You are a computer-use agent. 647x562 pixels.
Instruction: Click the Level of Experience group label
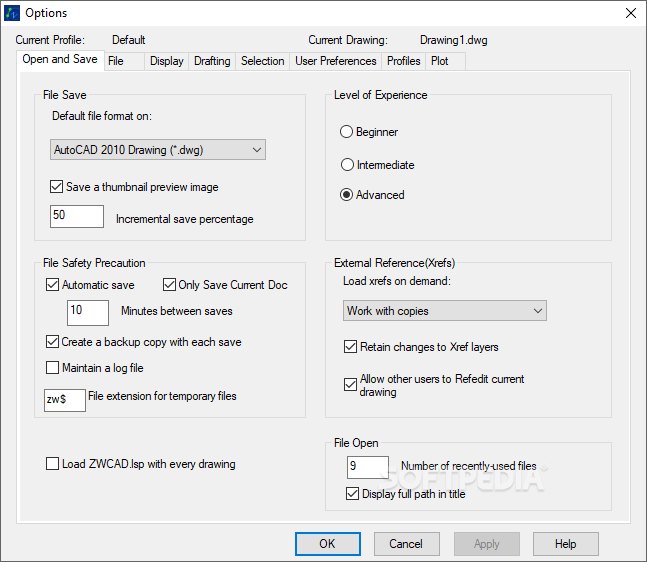point(380,95)
